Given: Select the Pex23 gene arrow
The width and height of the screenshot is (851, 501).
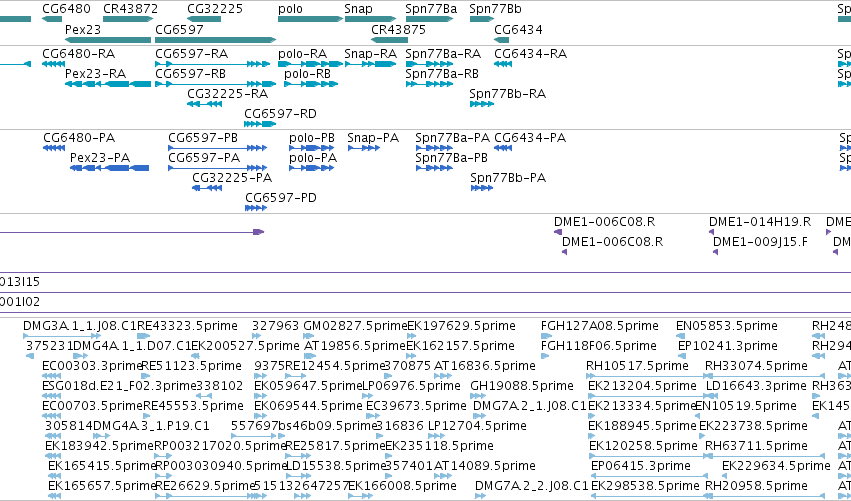Looking at the screenshot, I should click(107, 40).
